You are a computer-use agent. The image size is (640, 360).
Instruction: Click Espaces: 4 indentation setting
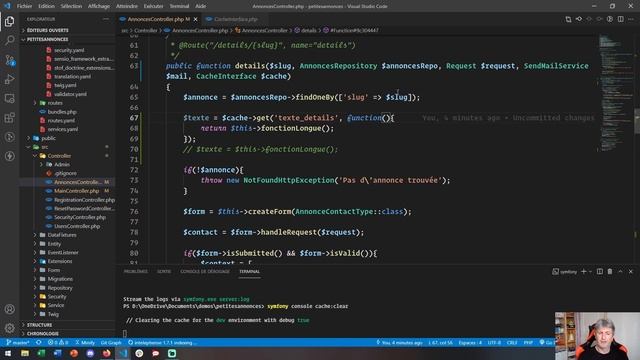(470, 342)
